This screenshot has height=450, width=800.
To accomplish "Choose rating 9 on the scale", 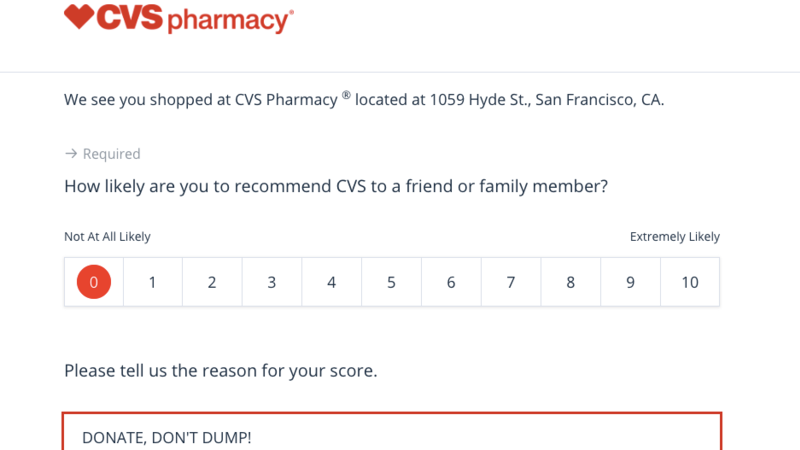I will 630,282.
